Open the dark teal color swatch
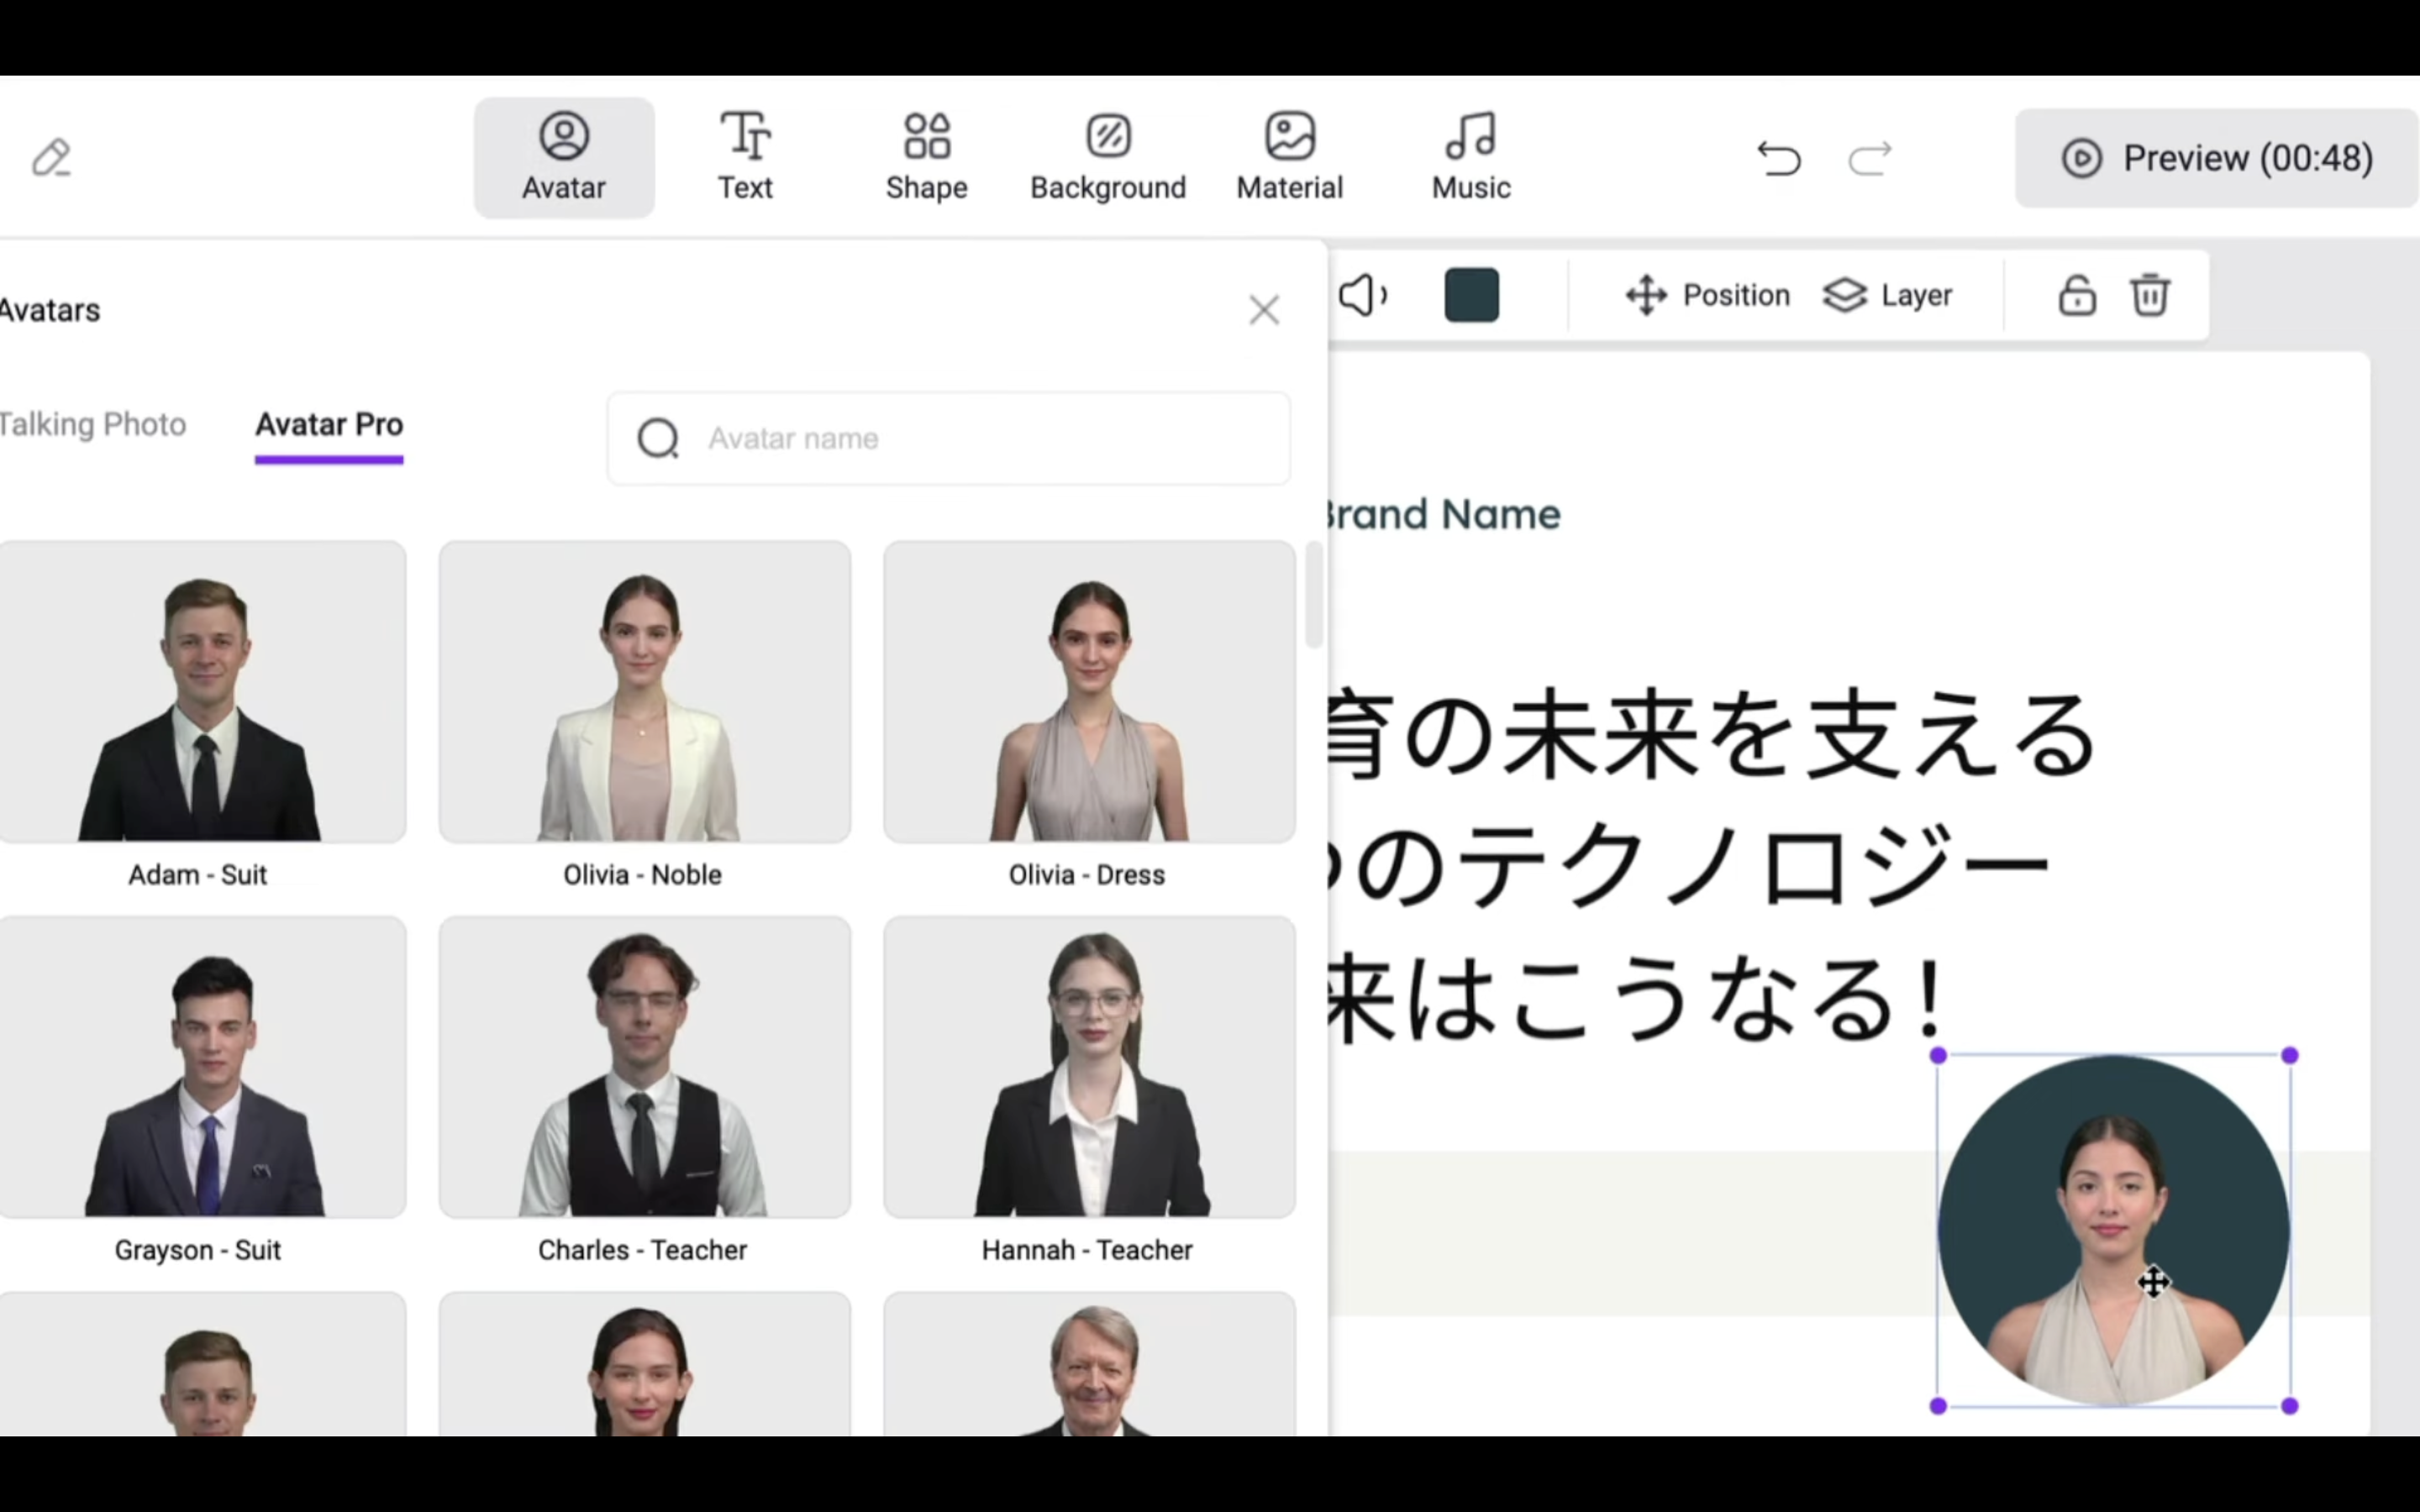The height and width of the screenshot is (1512, 2420). [x=1471, y=295]
